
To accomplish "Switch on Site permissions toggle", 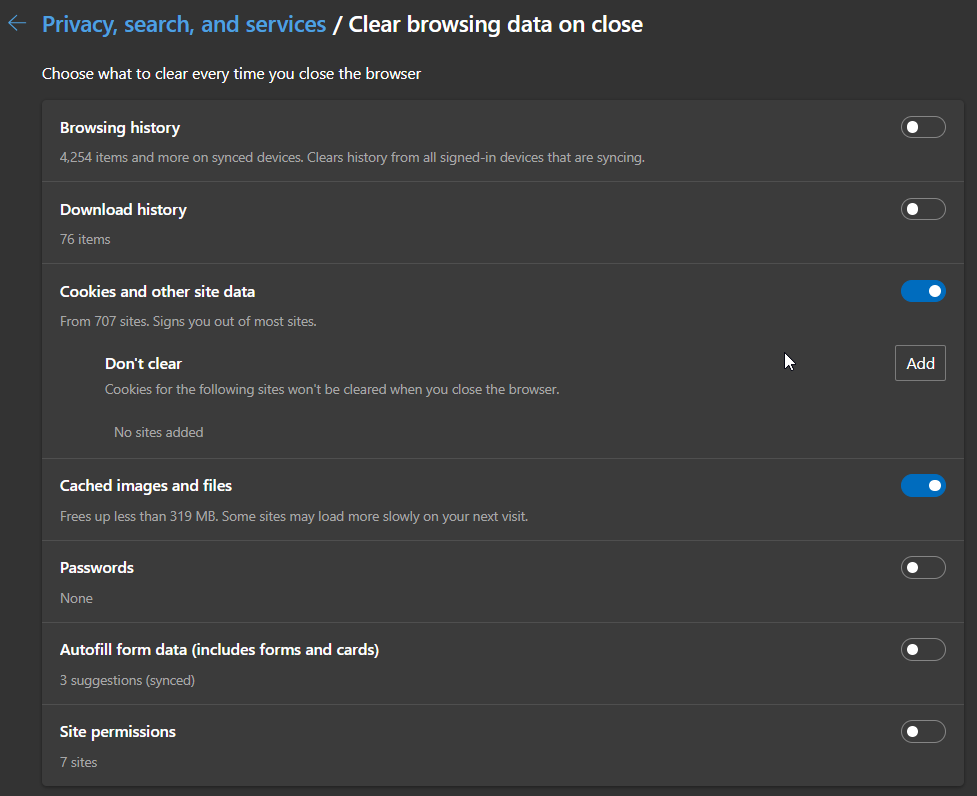I will click(x=923, y=731).
